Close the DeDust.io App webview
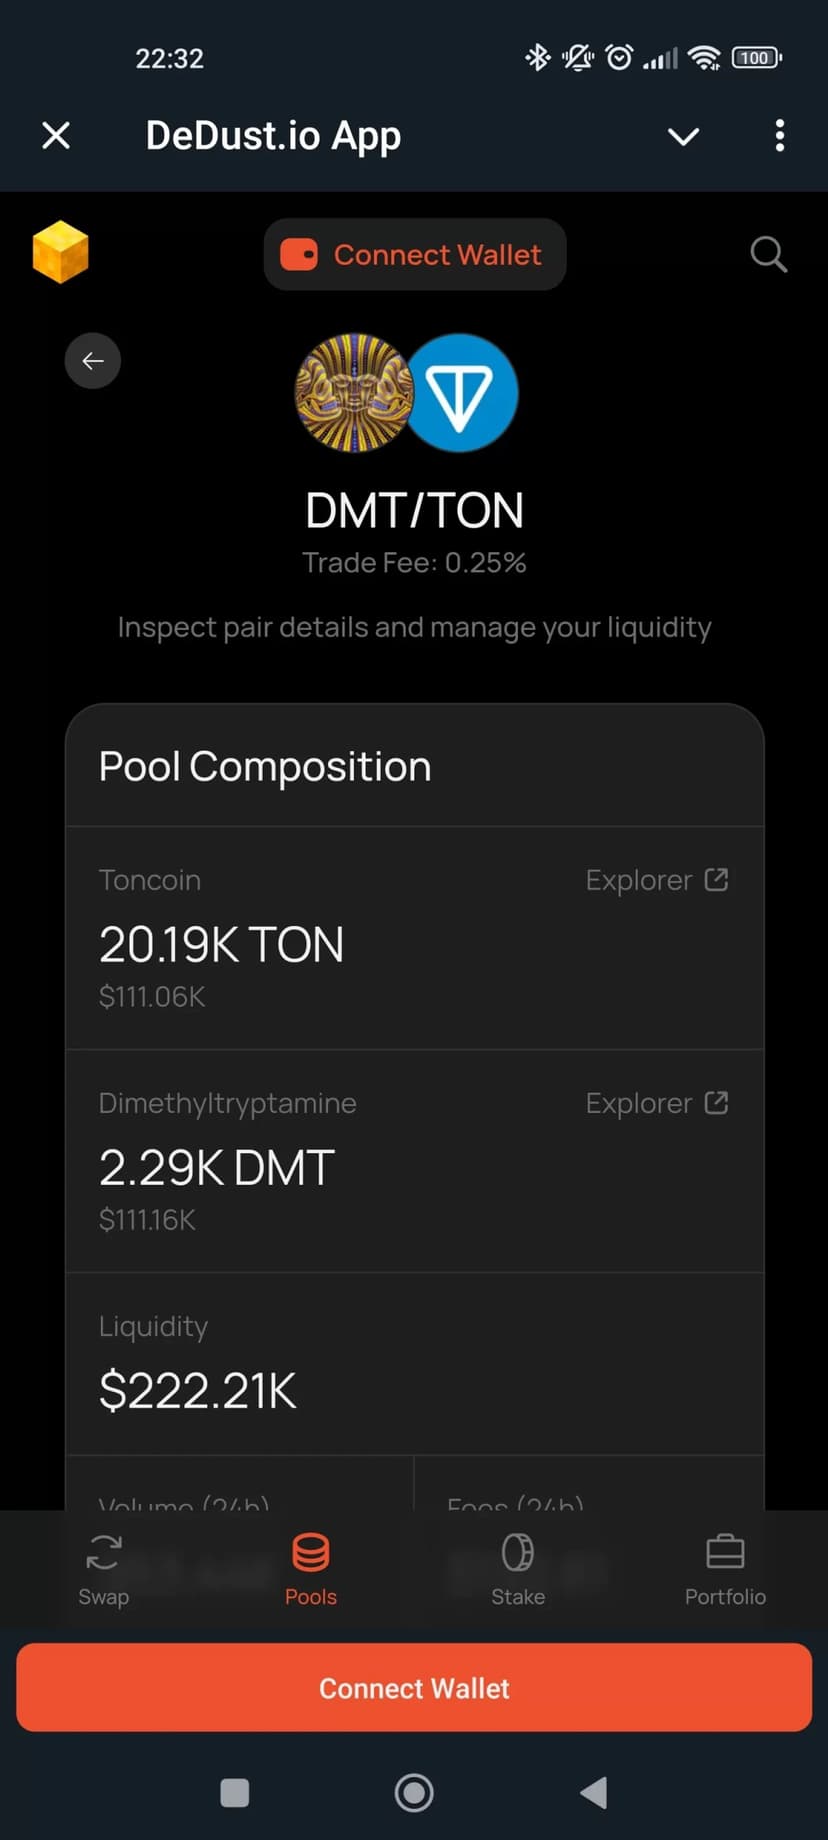Viewport: 828px width, 1840px height. (56, 136)
